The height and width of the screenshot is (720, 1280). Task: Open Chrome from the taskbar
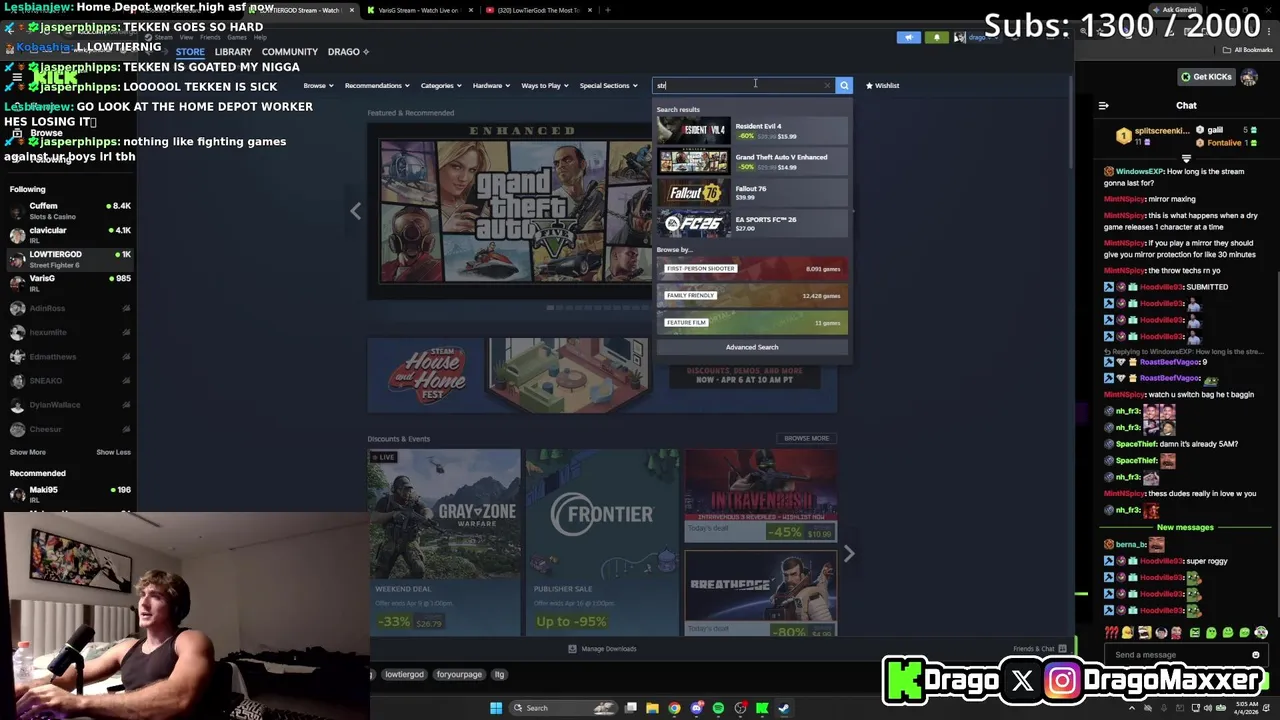[x=674, y=708]
